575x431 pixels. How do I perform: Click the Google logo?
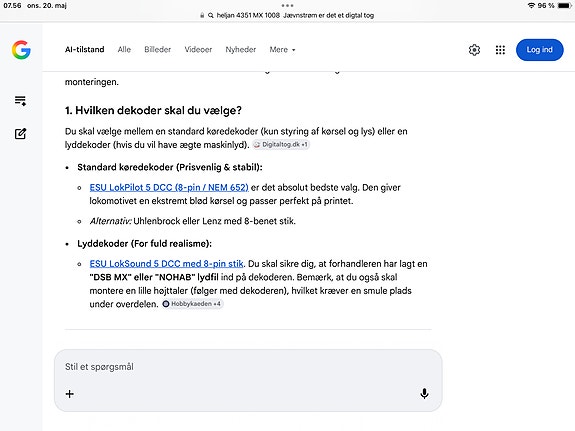[21, 50]
